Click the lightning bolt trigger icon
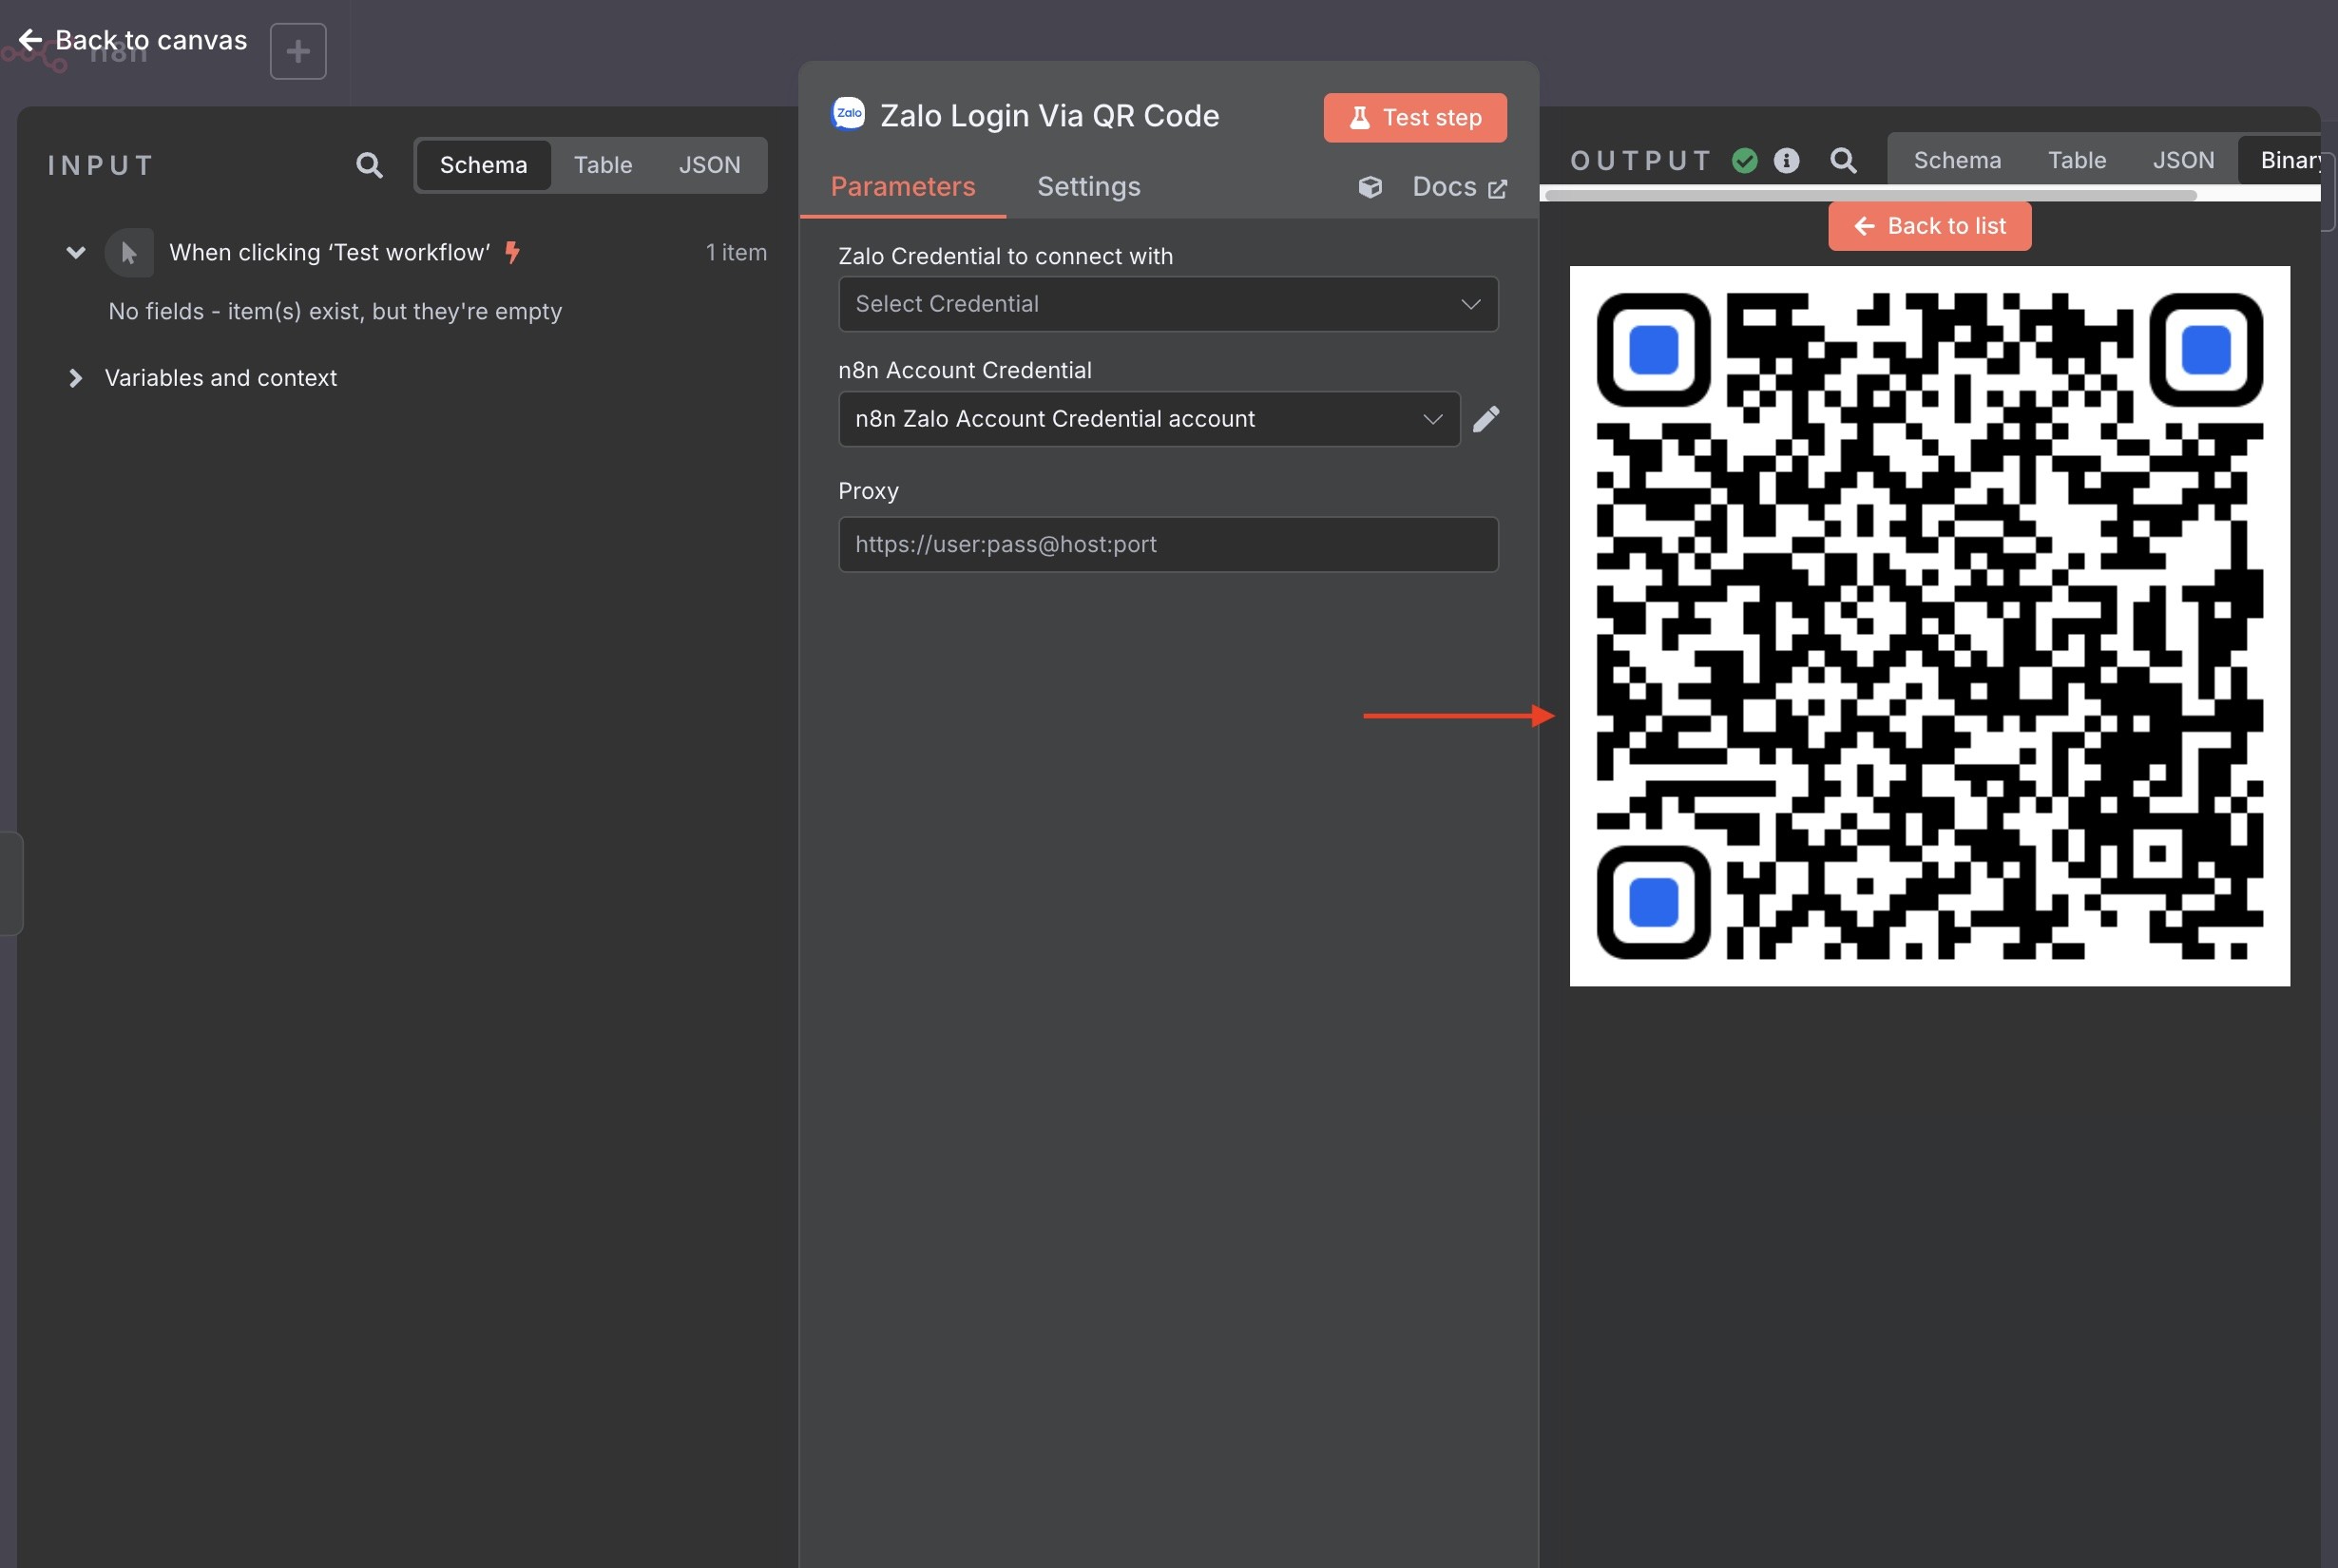 tap(512, 252)
